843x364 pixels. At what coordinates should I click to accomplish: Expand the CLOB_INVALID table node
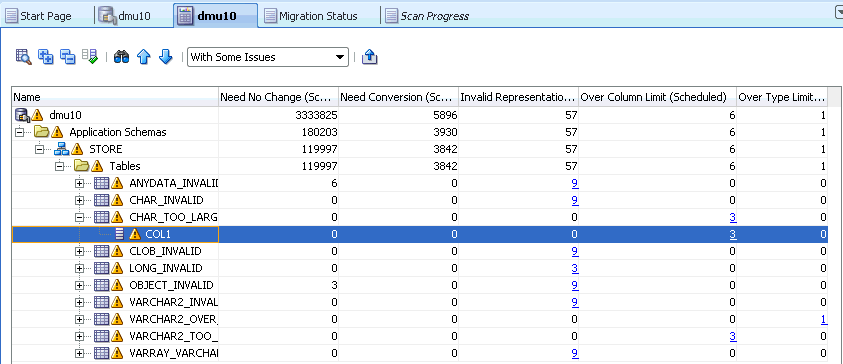pyautogui.click(x=80, y=251)
